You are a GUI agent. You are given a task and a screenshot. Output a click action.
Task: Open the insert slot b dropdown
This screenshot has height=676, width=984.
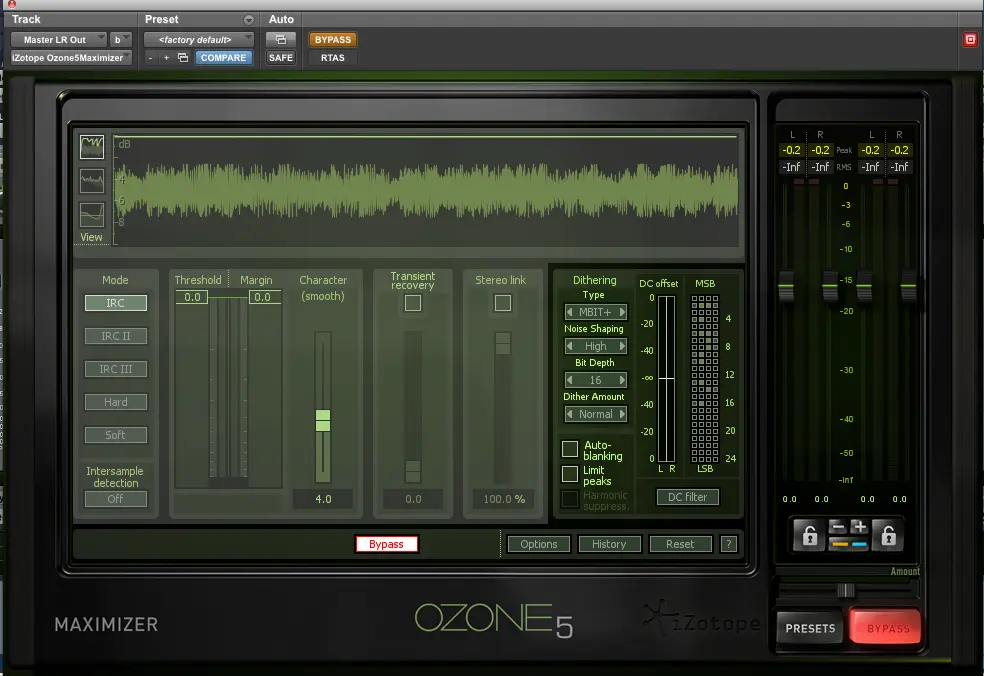tap(120, 40)
